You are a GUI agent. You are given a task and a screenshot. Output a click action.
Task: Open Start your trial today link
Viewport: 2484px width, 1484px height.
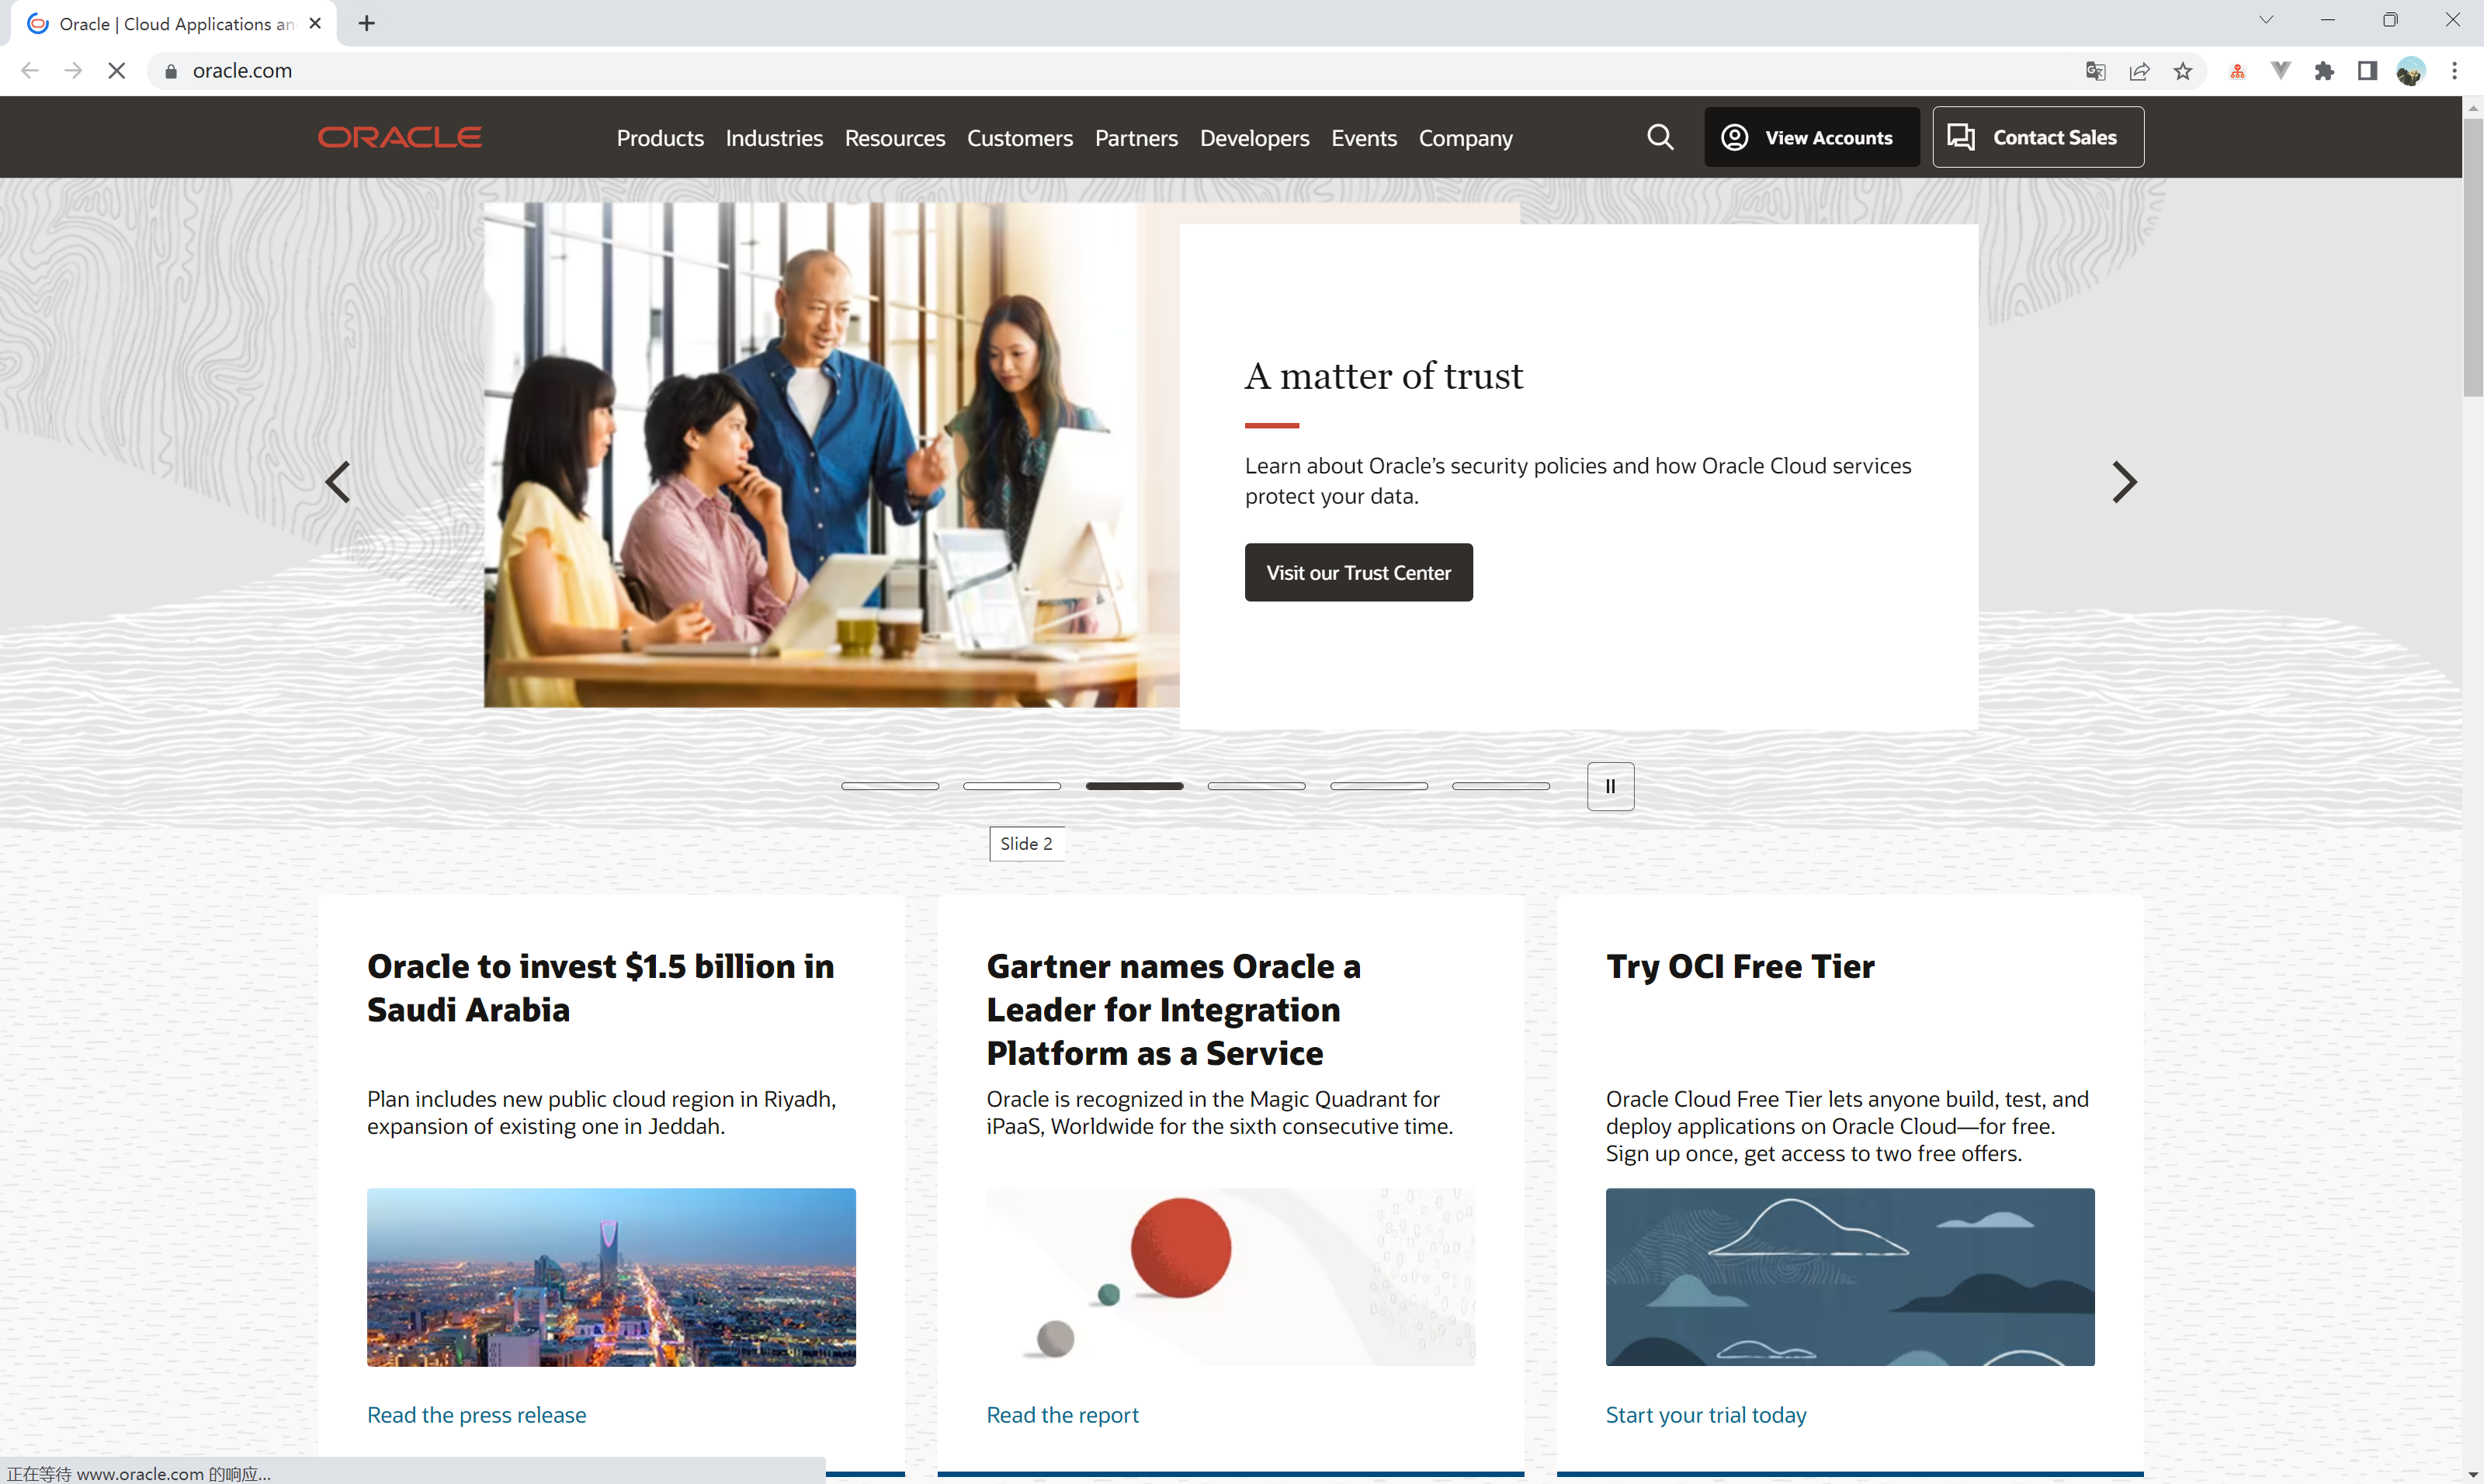click(x=1706, y=1414)
